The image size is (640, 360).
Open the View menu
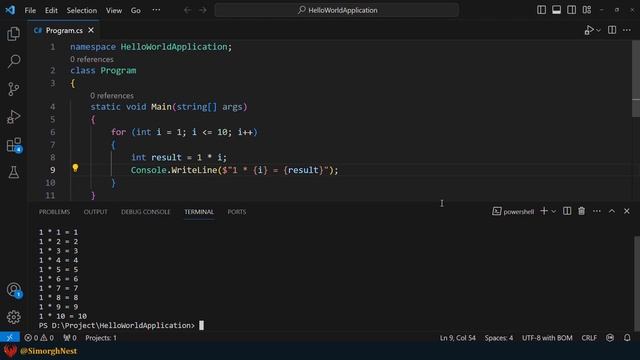pos(114,10)
